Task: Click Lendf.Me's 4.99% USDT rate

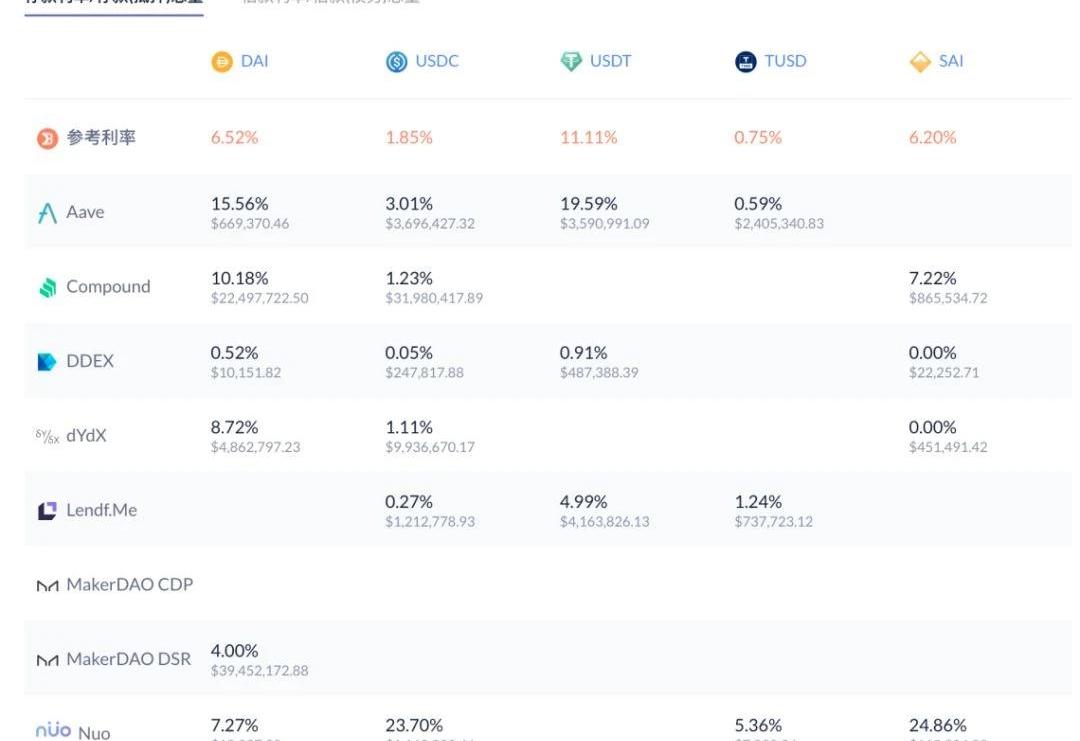Action: point(583,502)
